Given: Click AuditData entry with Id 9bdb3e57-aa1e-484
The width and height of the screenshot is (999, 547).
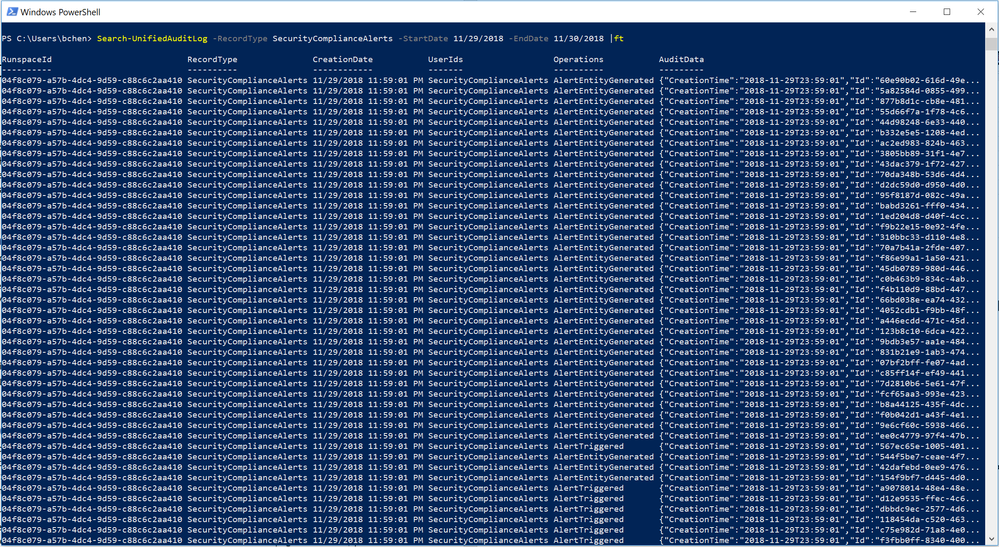Looking at the screenshot, I should tap(820, 341).
